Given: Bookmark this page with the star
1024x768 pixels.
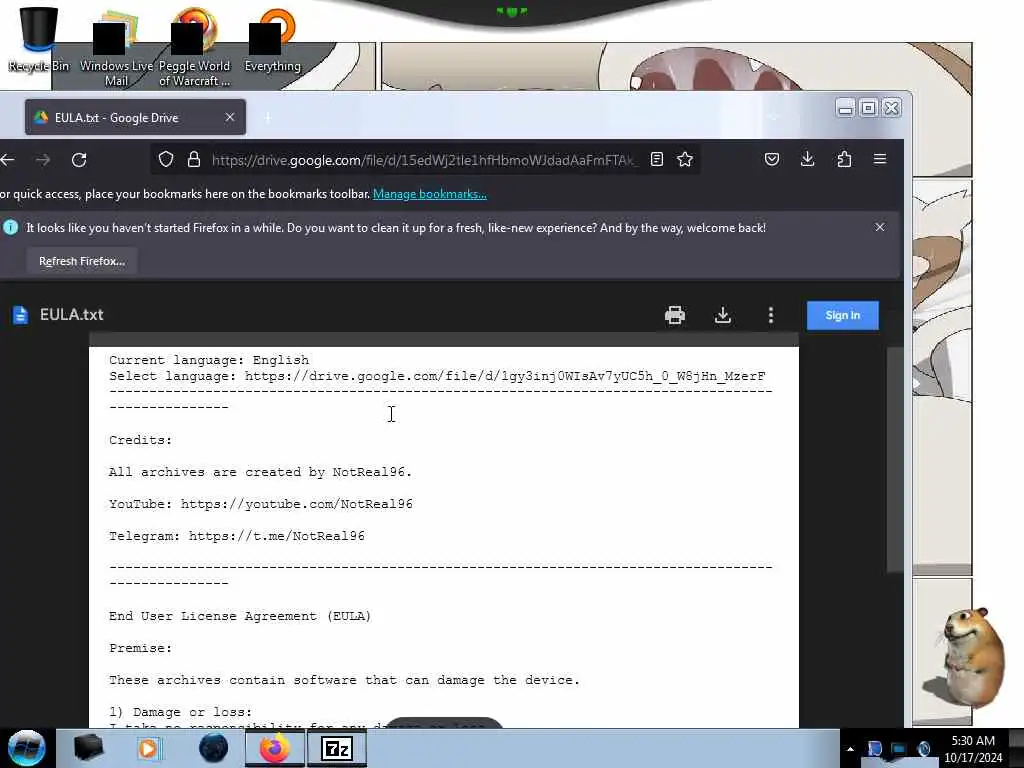Looking at the screenshot, I should coord(685,159).
